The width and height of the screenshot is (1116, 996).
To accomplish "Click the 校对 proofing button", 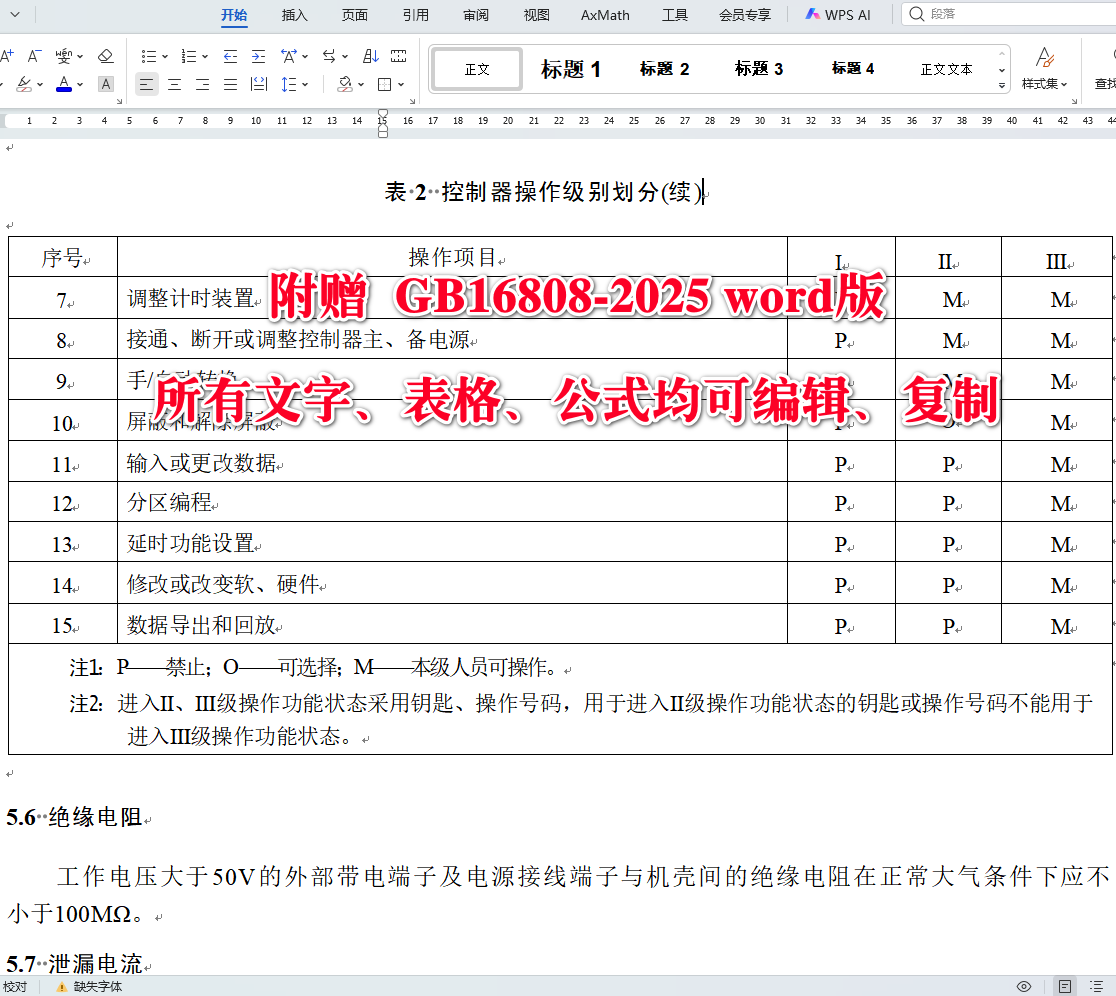I will [15, 985].
